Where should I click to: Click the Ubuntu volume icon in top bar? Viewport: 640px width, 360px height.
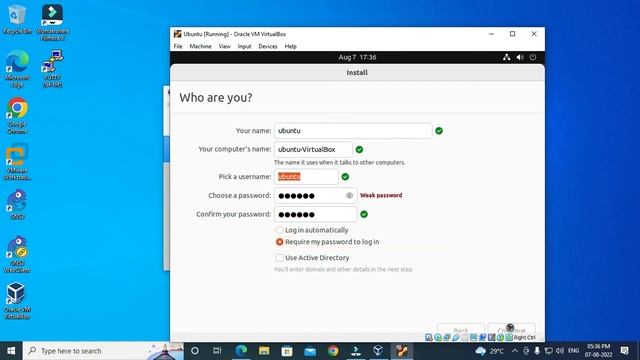[520, 57]
